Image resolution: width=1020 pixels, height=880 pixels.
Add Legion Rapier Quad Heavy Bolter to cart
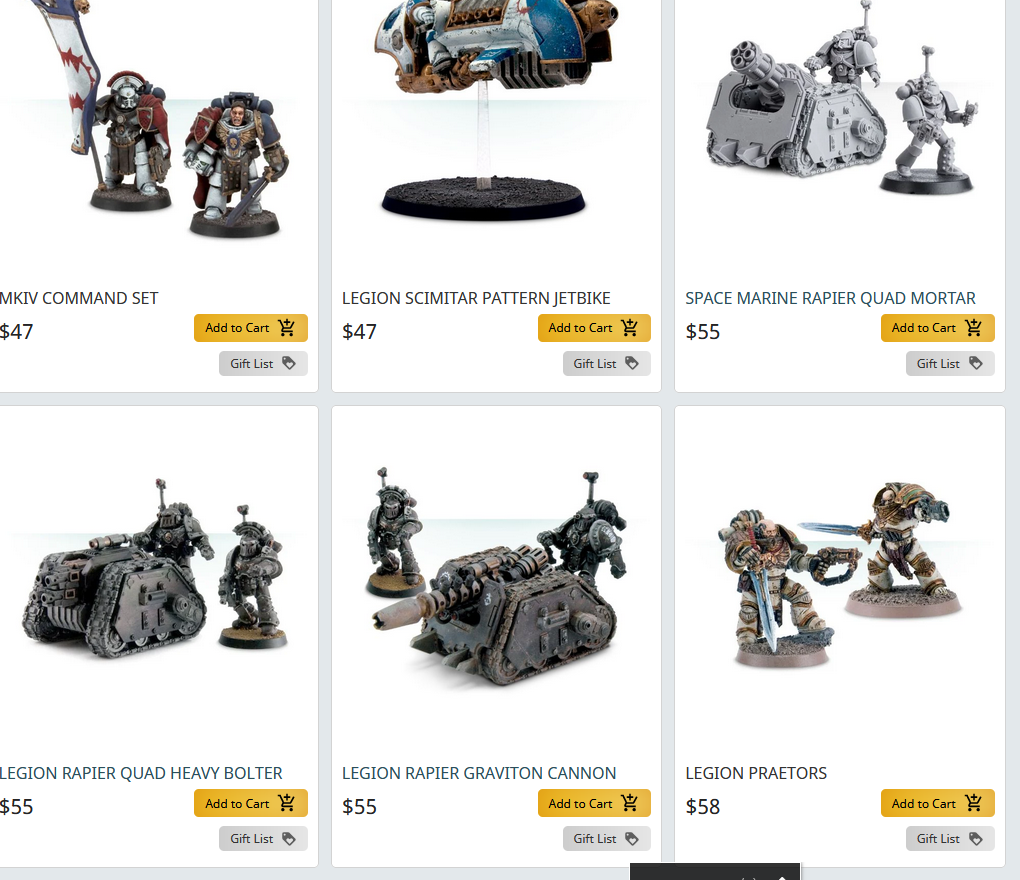tap(250, 803)
